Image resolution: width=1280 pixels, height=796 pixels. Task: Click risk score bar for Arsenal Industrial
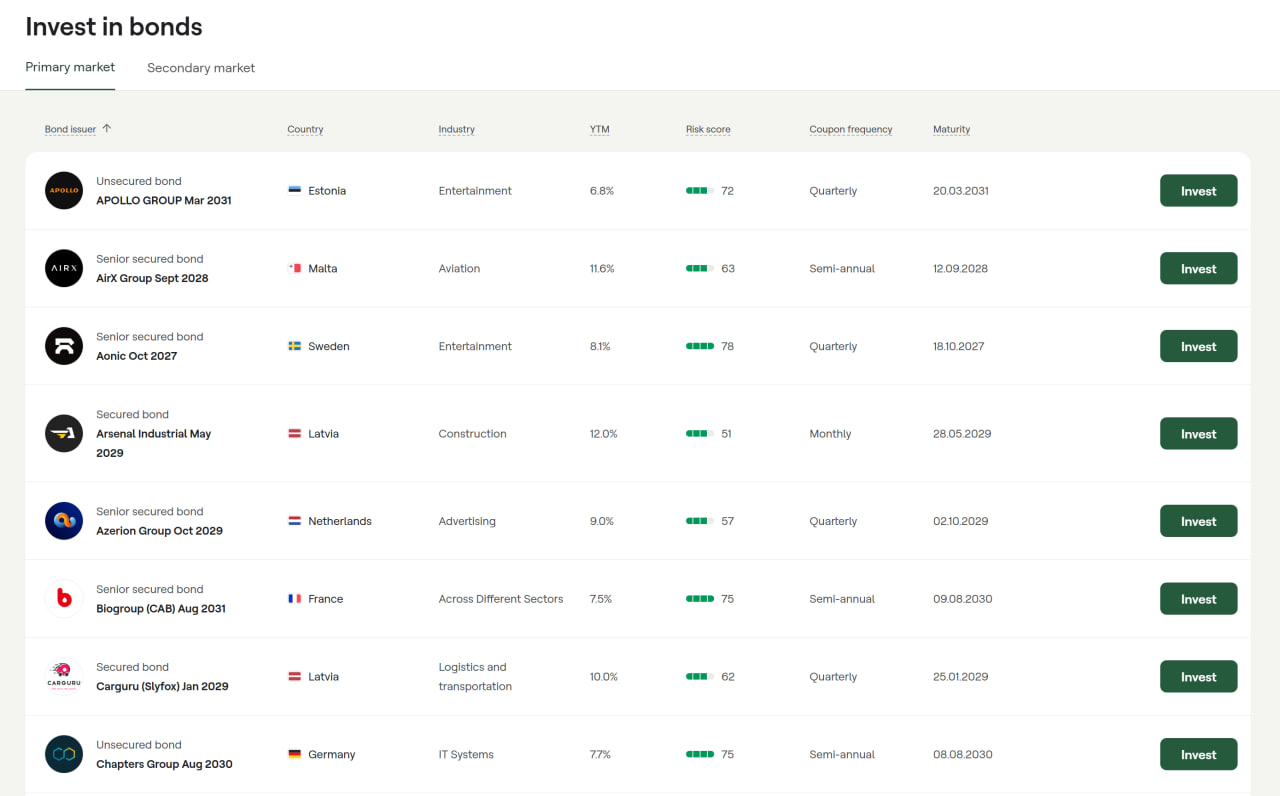tap(698, 434)
